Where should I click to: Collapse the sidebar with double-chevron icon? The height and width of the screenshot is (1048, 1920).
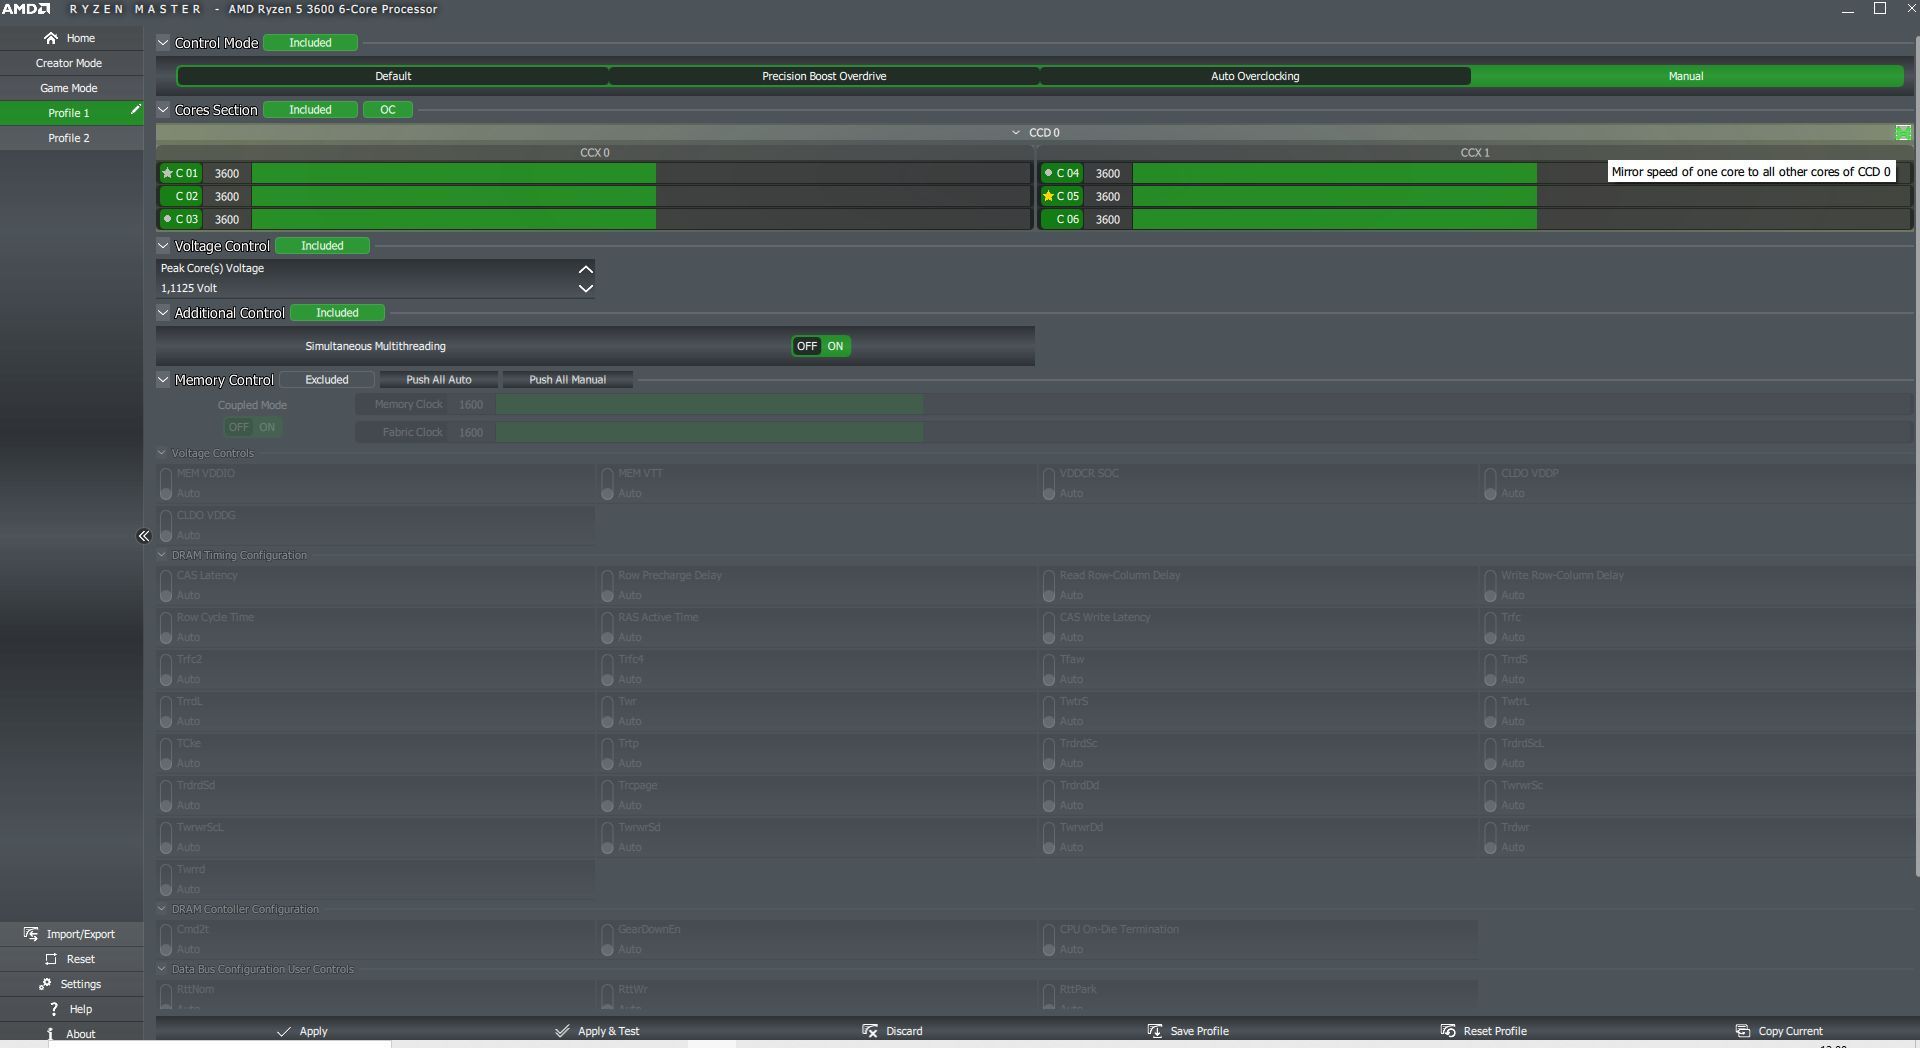(144, 536)
